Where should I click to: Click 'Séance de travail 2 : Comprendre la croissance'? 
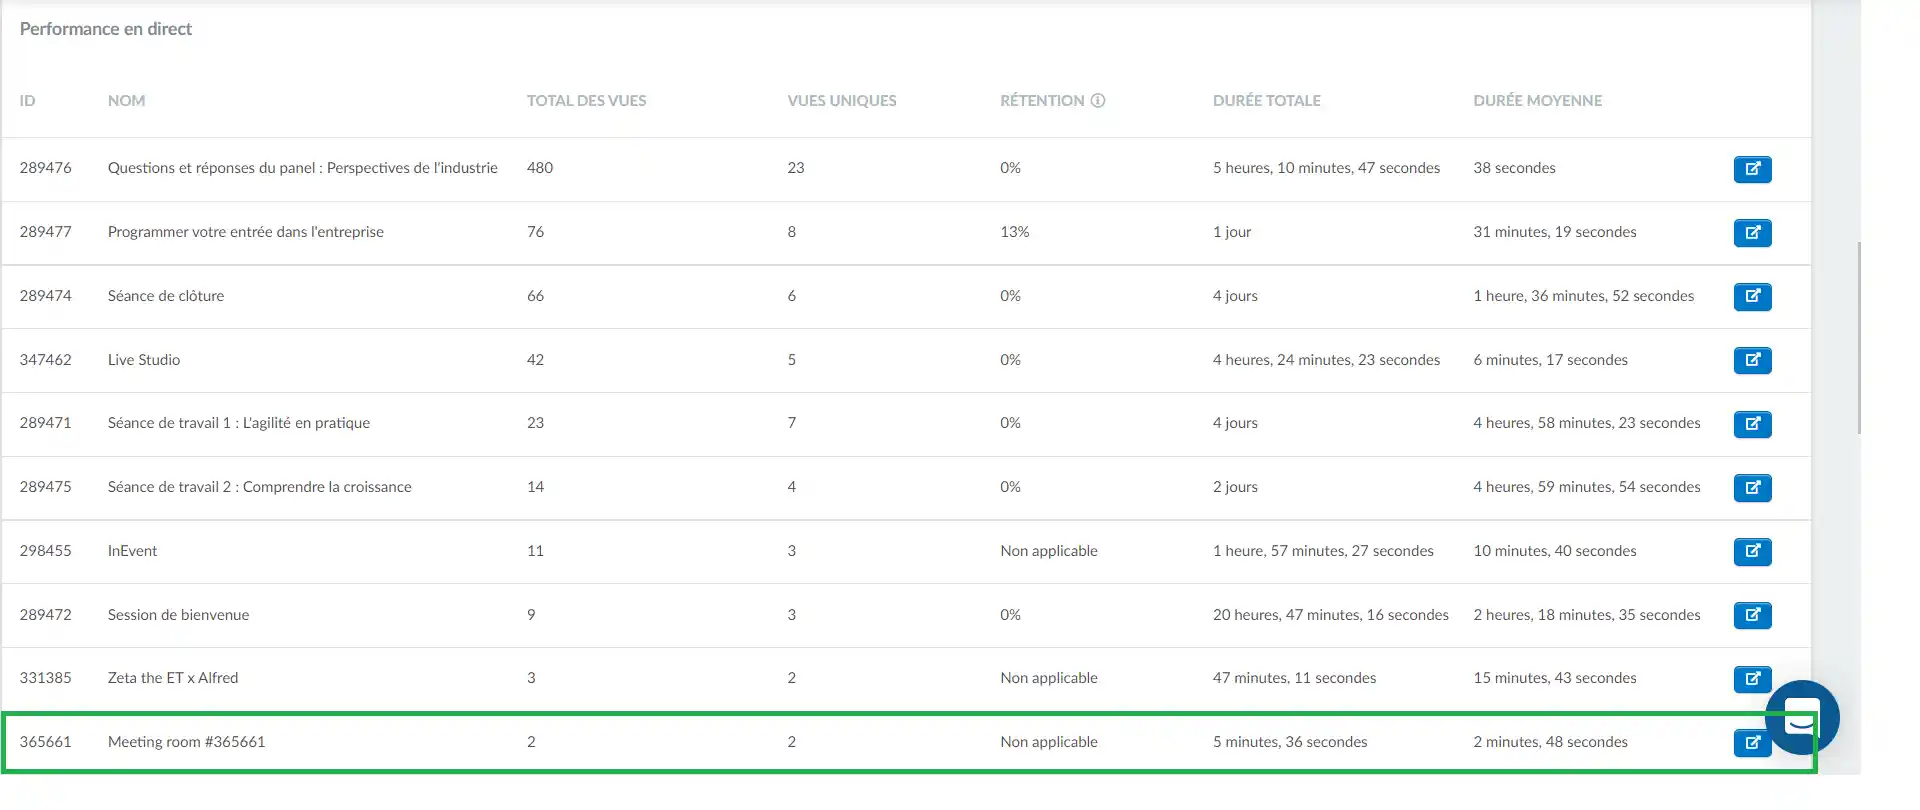[x=259, y=487]
